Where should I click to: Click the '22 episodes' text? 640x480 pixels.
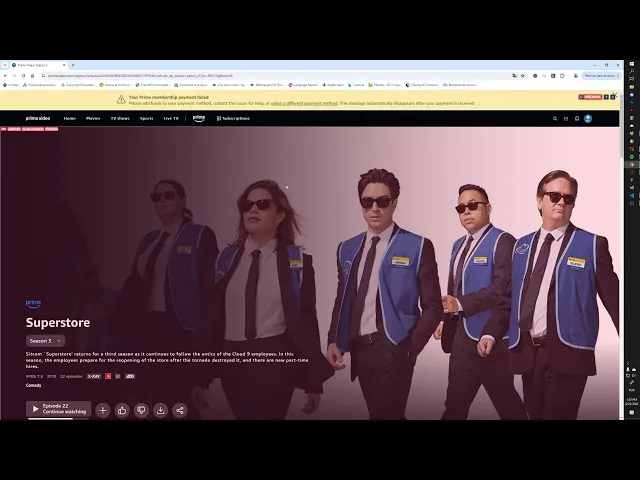tap(71, 376)
